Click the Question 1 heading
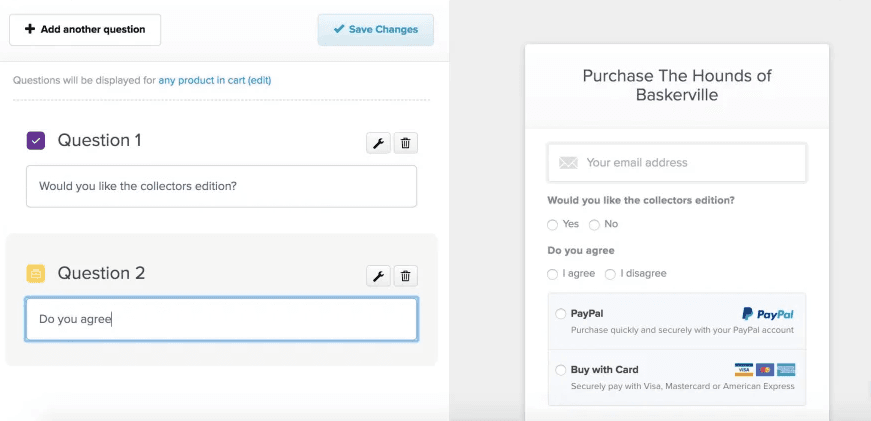This screenshot has height=421, width=871. [99, 141]
